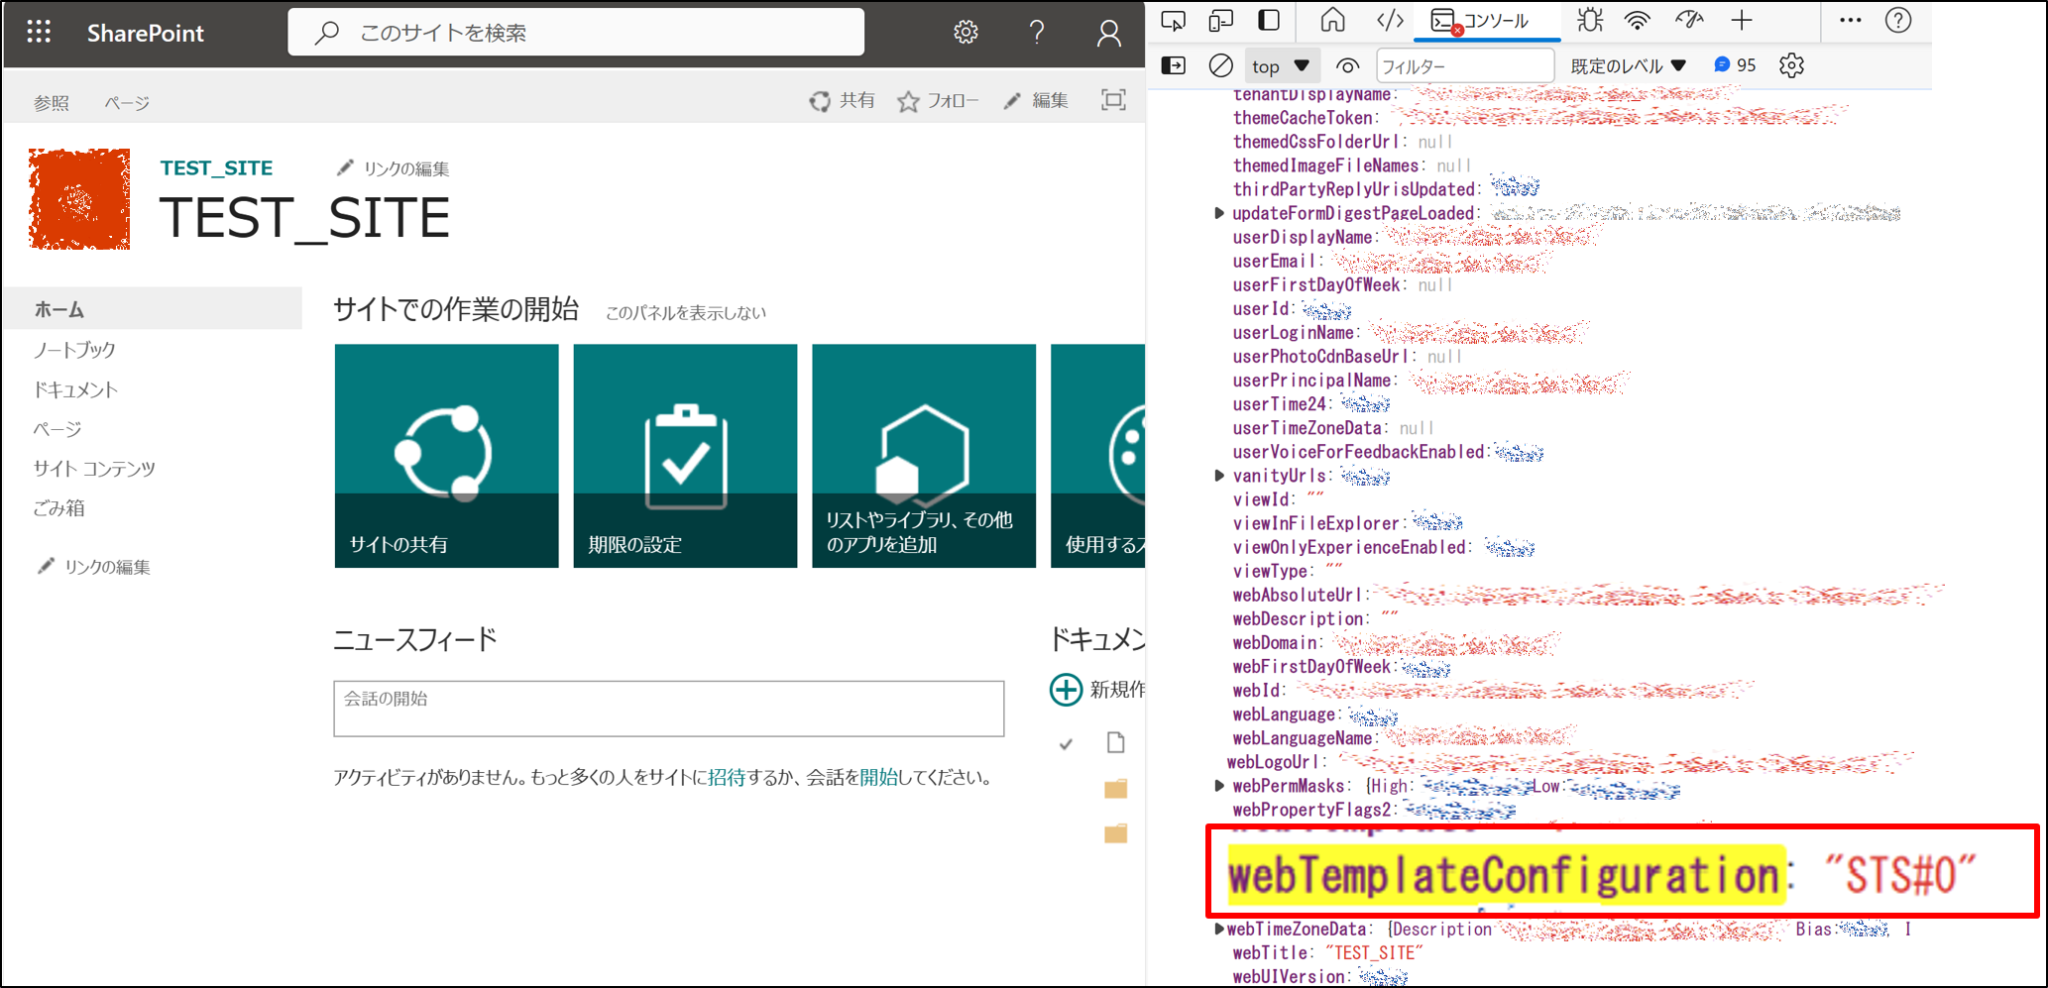Open the console settings gear

[x=1791, y=65]
